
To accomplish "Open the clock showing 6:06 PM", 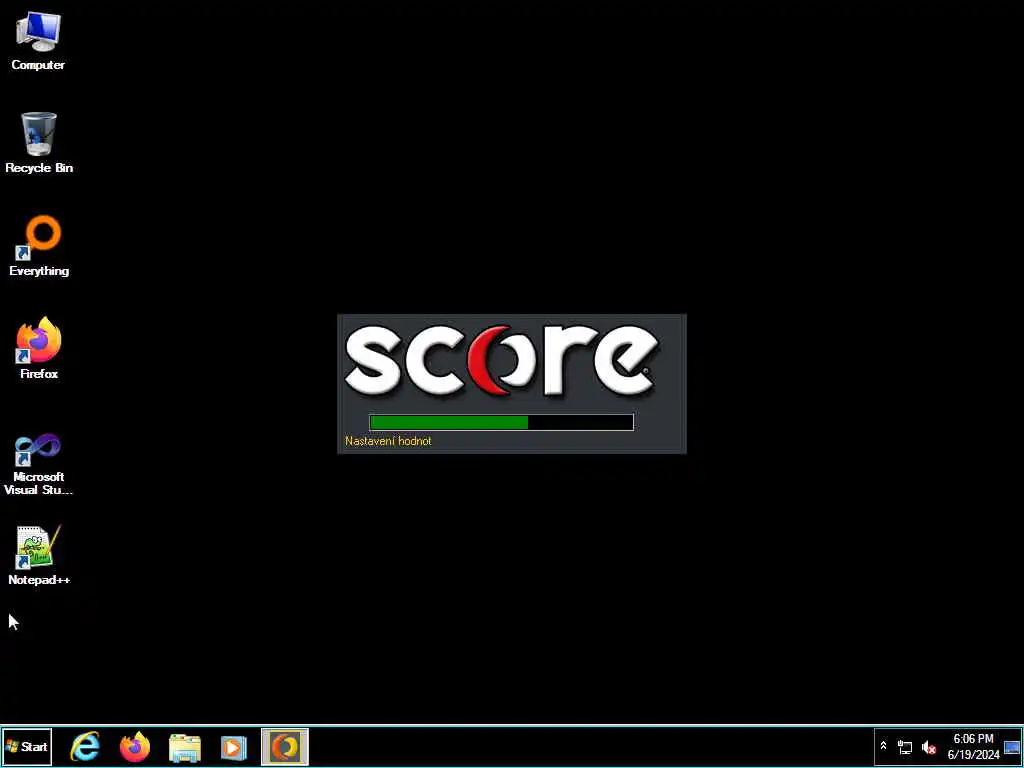I will click(x=973, y=746).
